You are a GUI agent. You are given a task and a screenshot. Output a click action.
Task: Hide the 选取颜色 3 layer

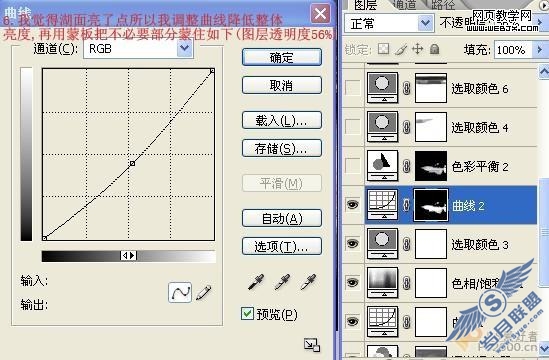click(x=353, y=243)
